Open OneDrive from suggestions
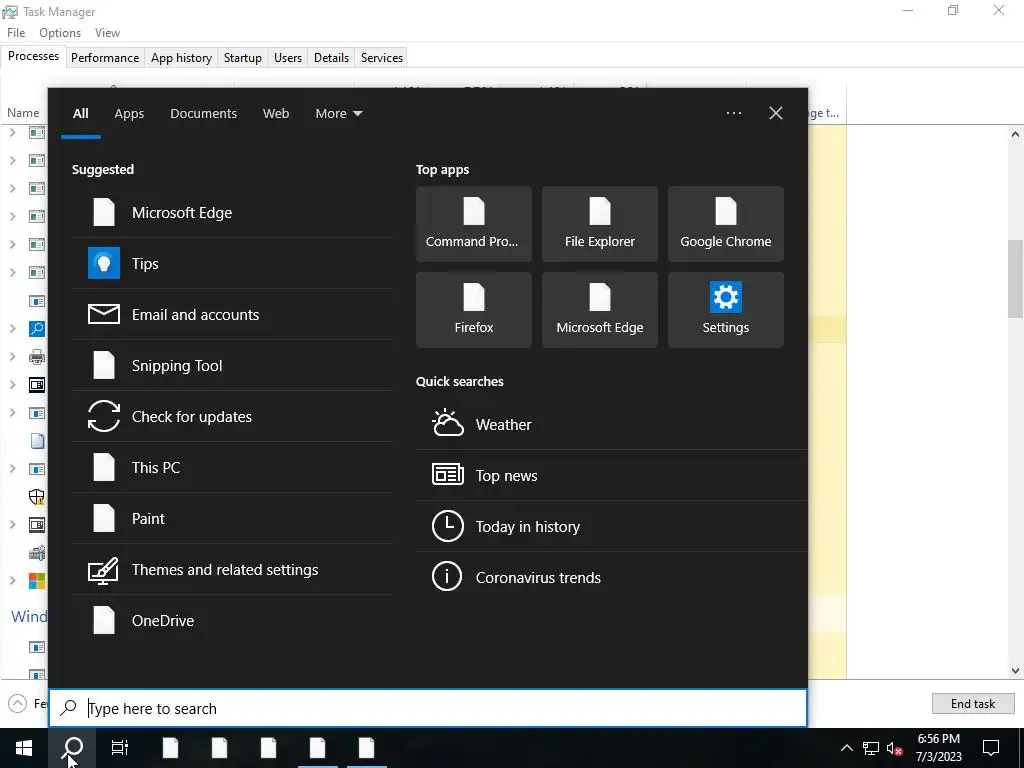Image resolution: width=1024 pixels, height=768 pixels. coord(232,620)
